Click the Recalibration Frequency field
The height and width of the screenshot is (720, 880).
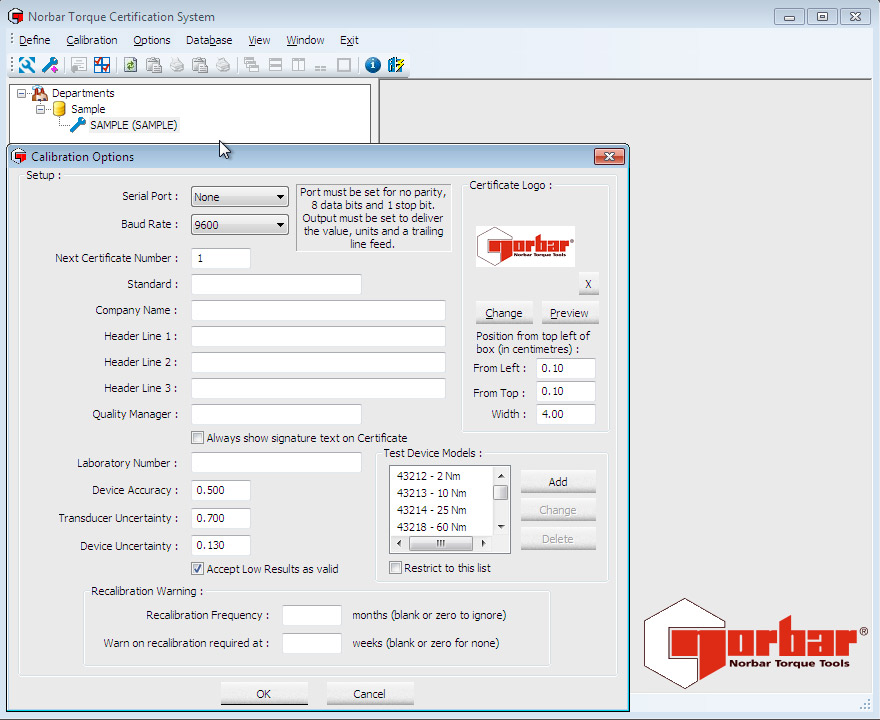point(312,615)
